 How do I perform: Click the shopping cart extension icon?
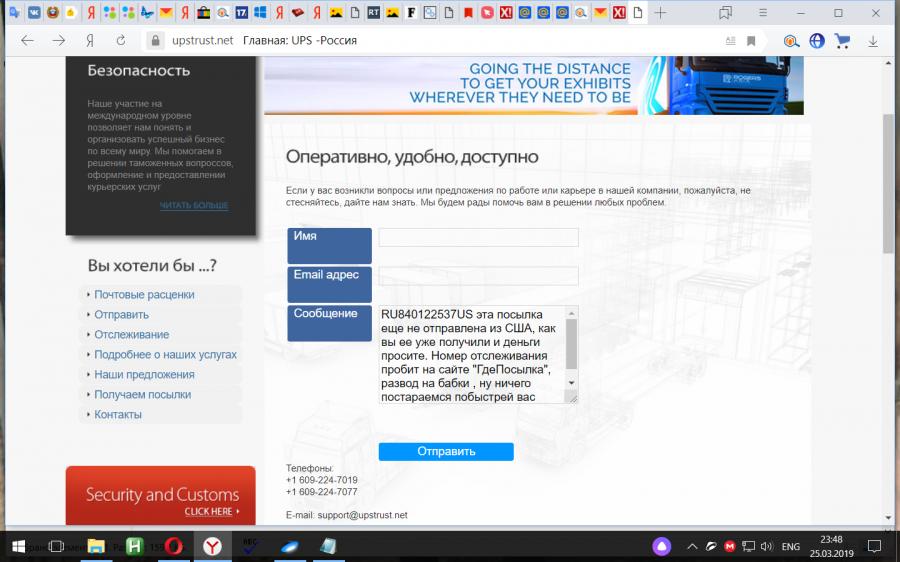pyautogui.click(x=843, y=41)
